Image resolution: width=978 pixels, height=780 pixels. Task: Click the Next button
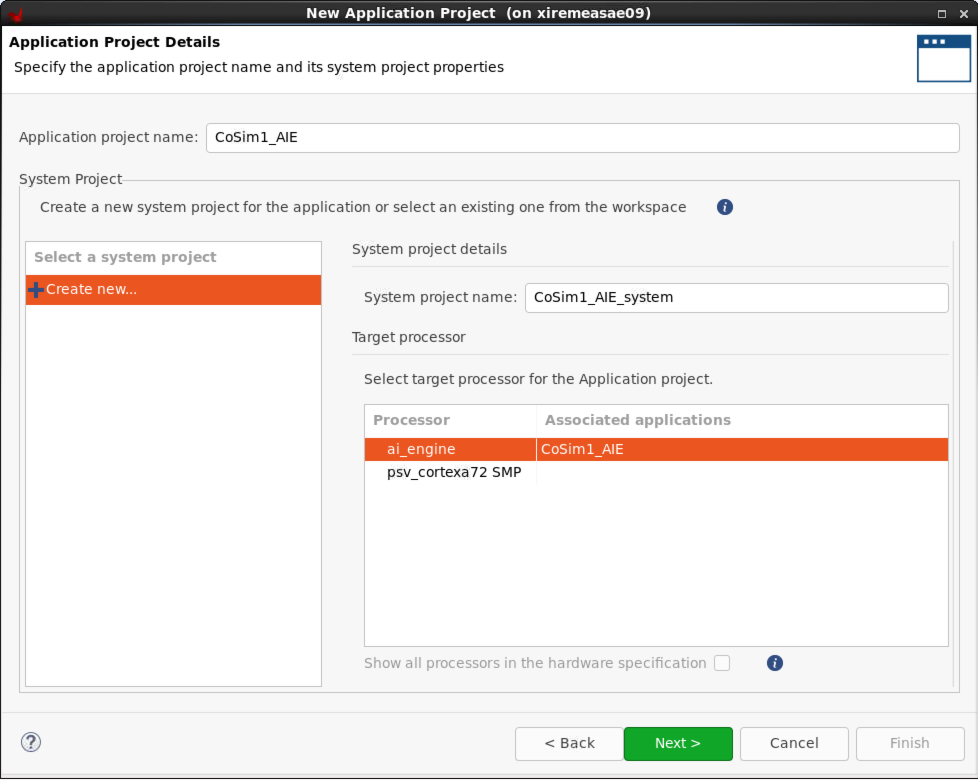[x=678, y=743]
